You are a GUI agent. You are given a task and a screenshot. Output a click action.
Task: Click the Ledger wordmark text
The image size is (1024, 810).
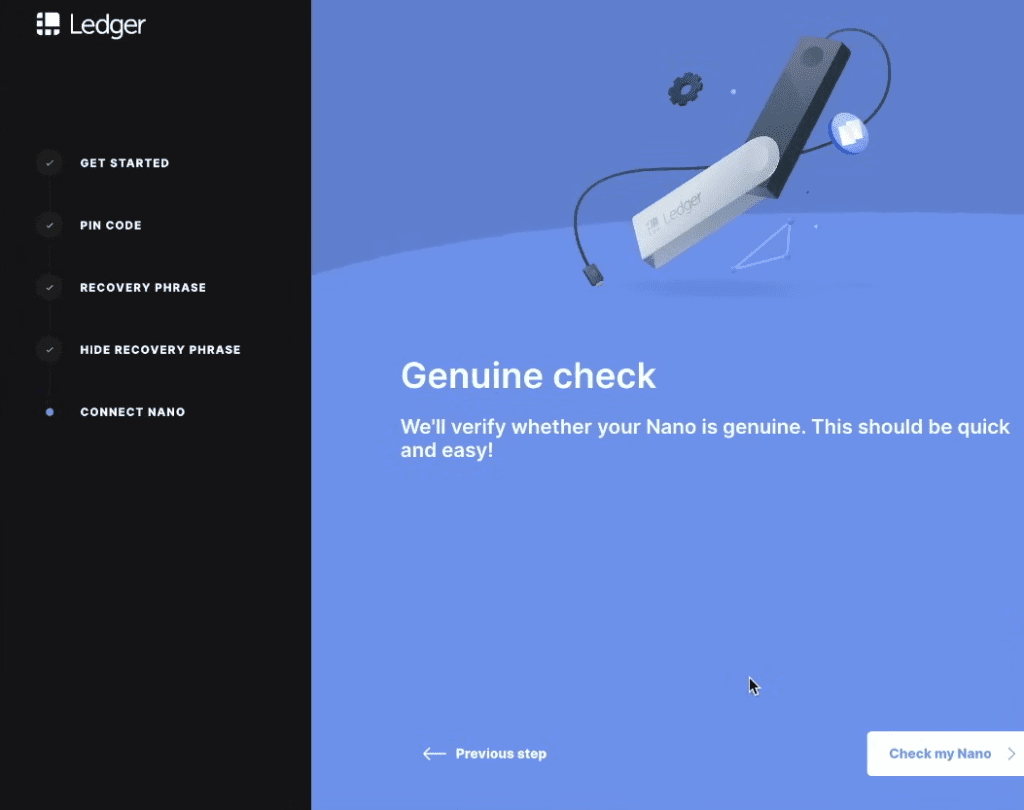pos(108,25)
